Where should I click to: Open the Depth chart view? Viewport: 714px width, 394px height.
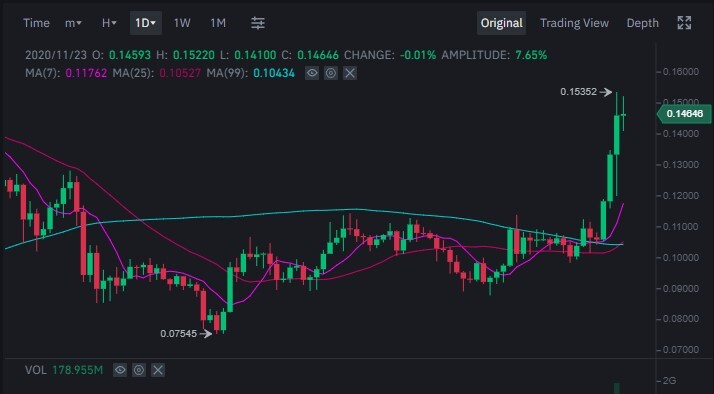click(643, 23)
